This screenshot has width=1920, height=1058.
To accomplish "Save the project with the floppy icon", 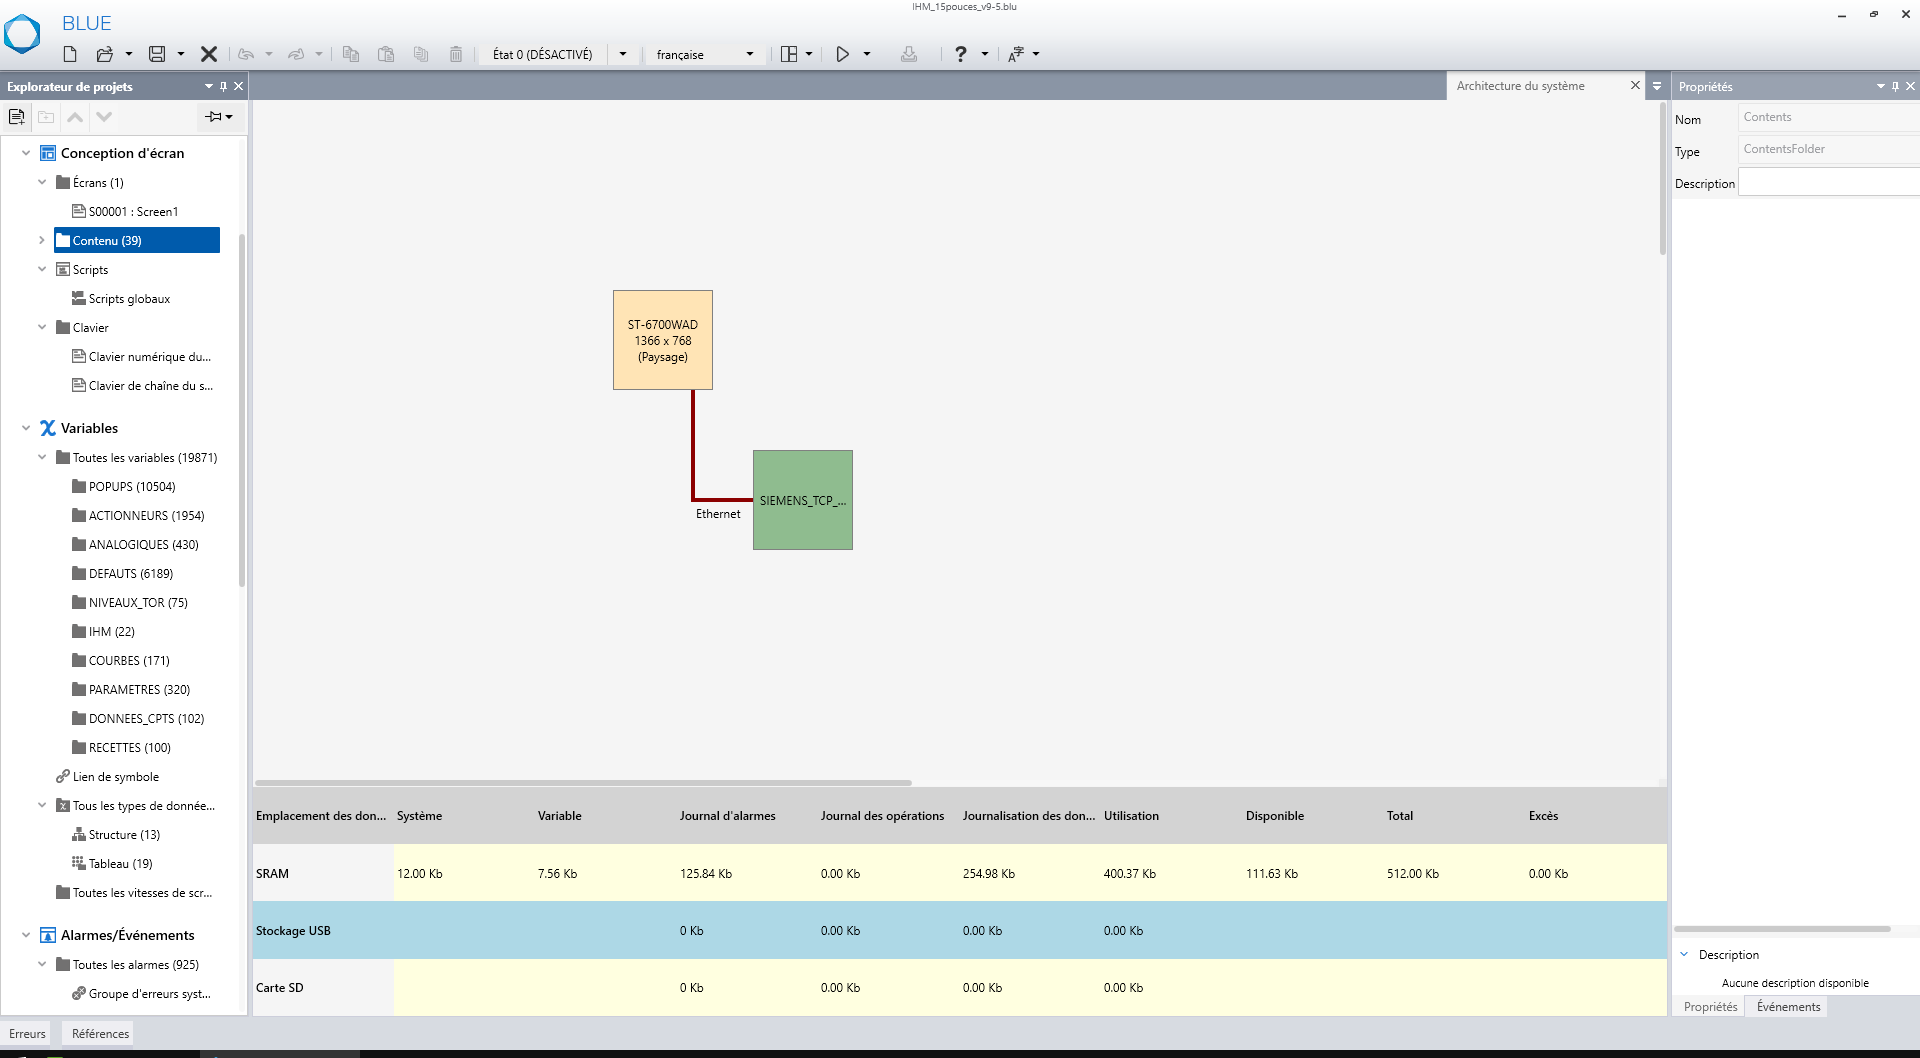I will [x=157, y=54].
